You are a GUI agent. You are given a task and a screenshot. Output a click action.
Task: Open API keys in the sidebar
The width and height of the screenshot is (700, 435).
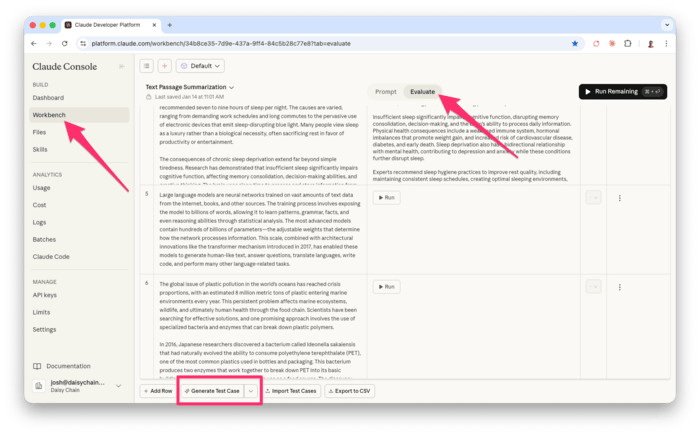(x=47, y=295)
